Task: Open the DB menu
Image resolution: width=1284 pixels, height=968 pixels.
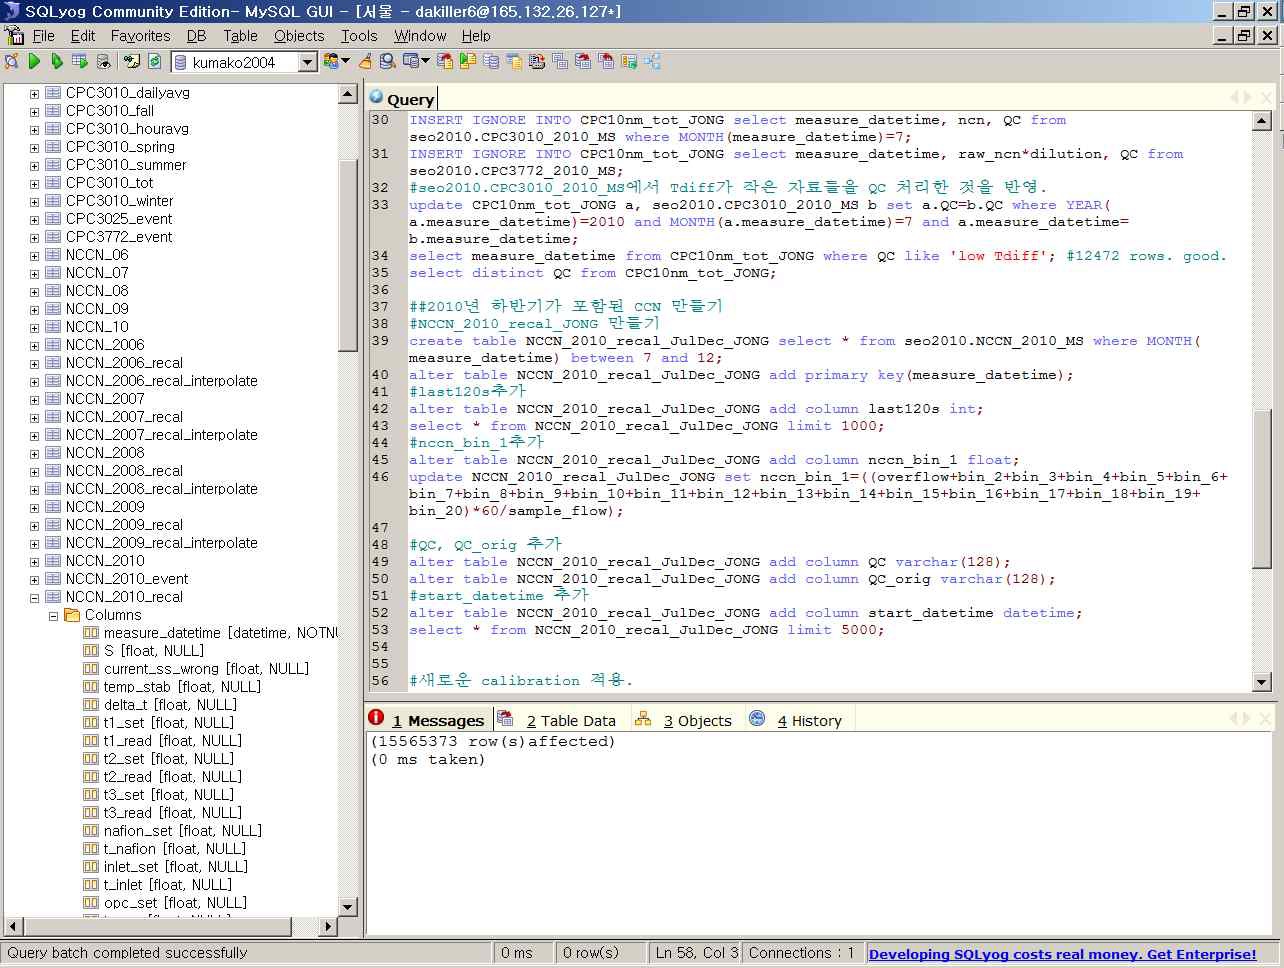Action: pyautogui.click(x=196, y=36)
